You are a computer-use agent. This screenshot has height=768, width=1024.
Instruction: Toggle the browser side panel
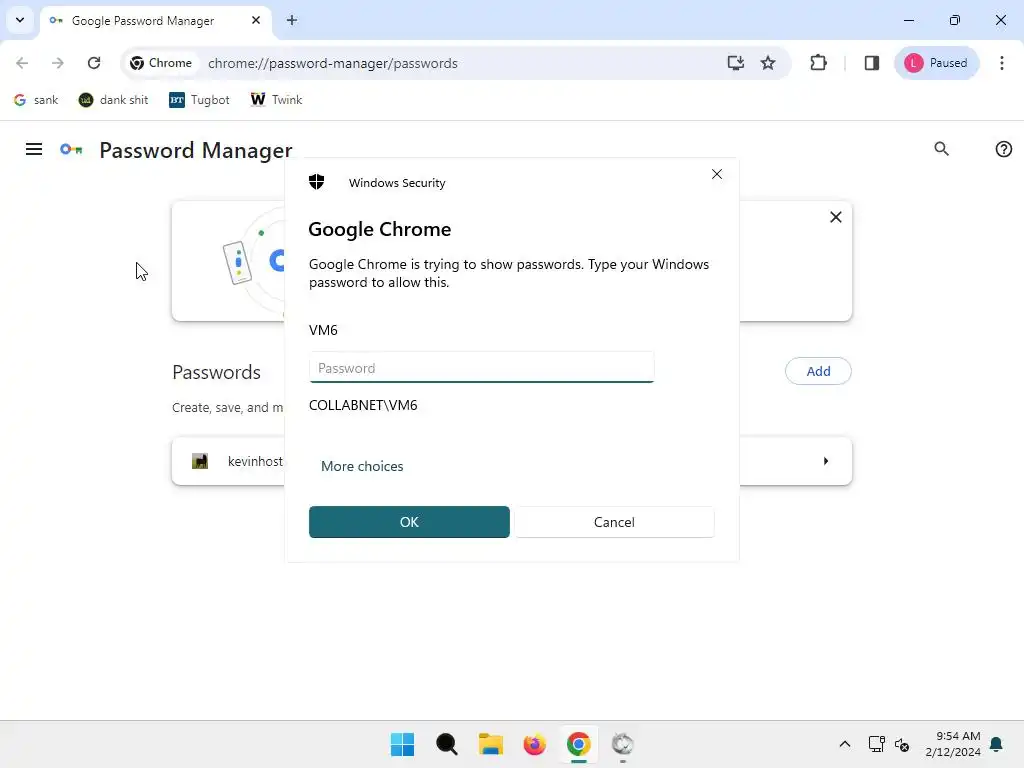point(871,63)
